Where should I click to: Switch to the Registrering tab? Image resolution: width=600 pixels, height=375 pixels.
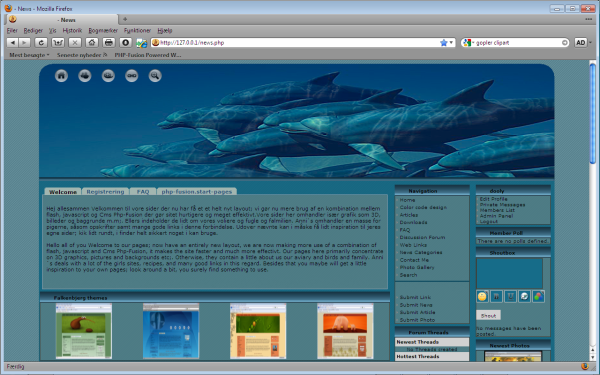point(105,191)
